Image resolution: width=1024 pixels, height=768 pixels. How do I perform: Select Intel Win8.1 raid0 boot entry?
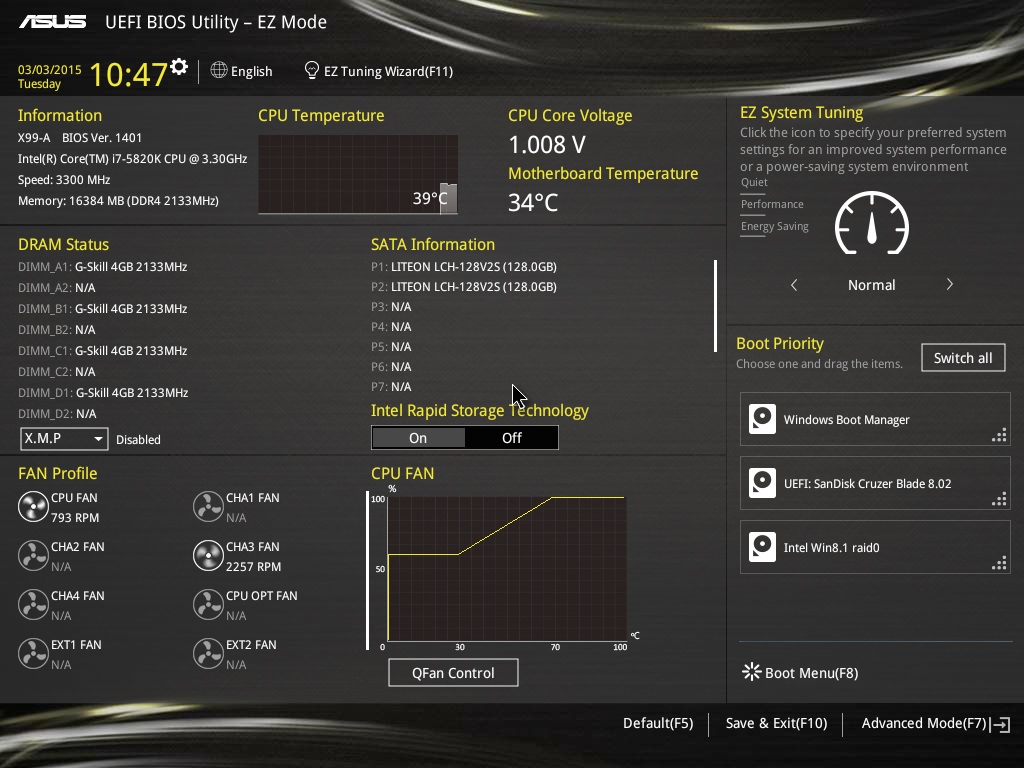pos(875,547)
